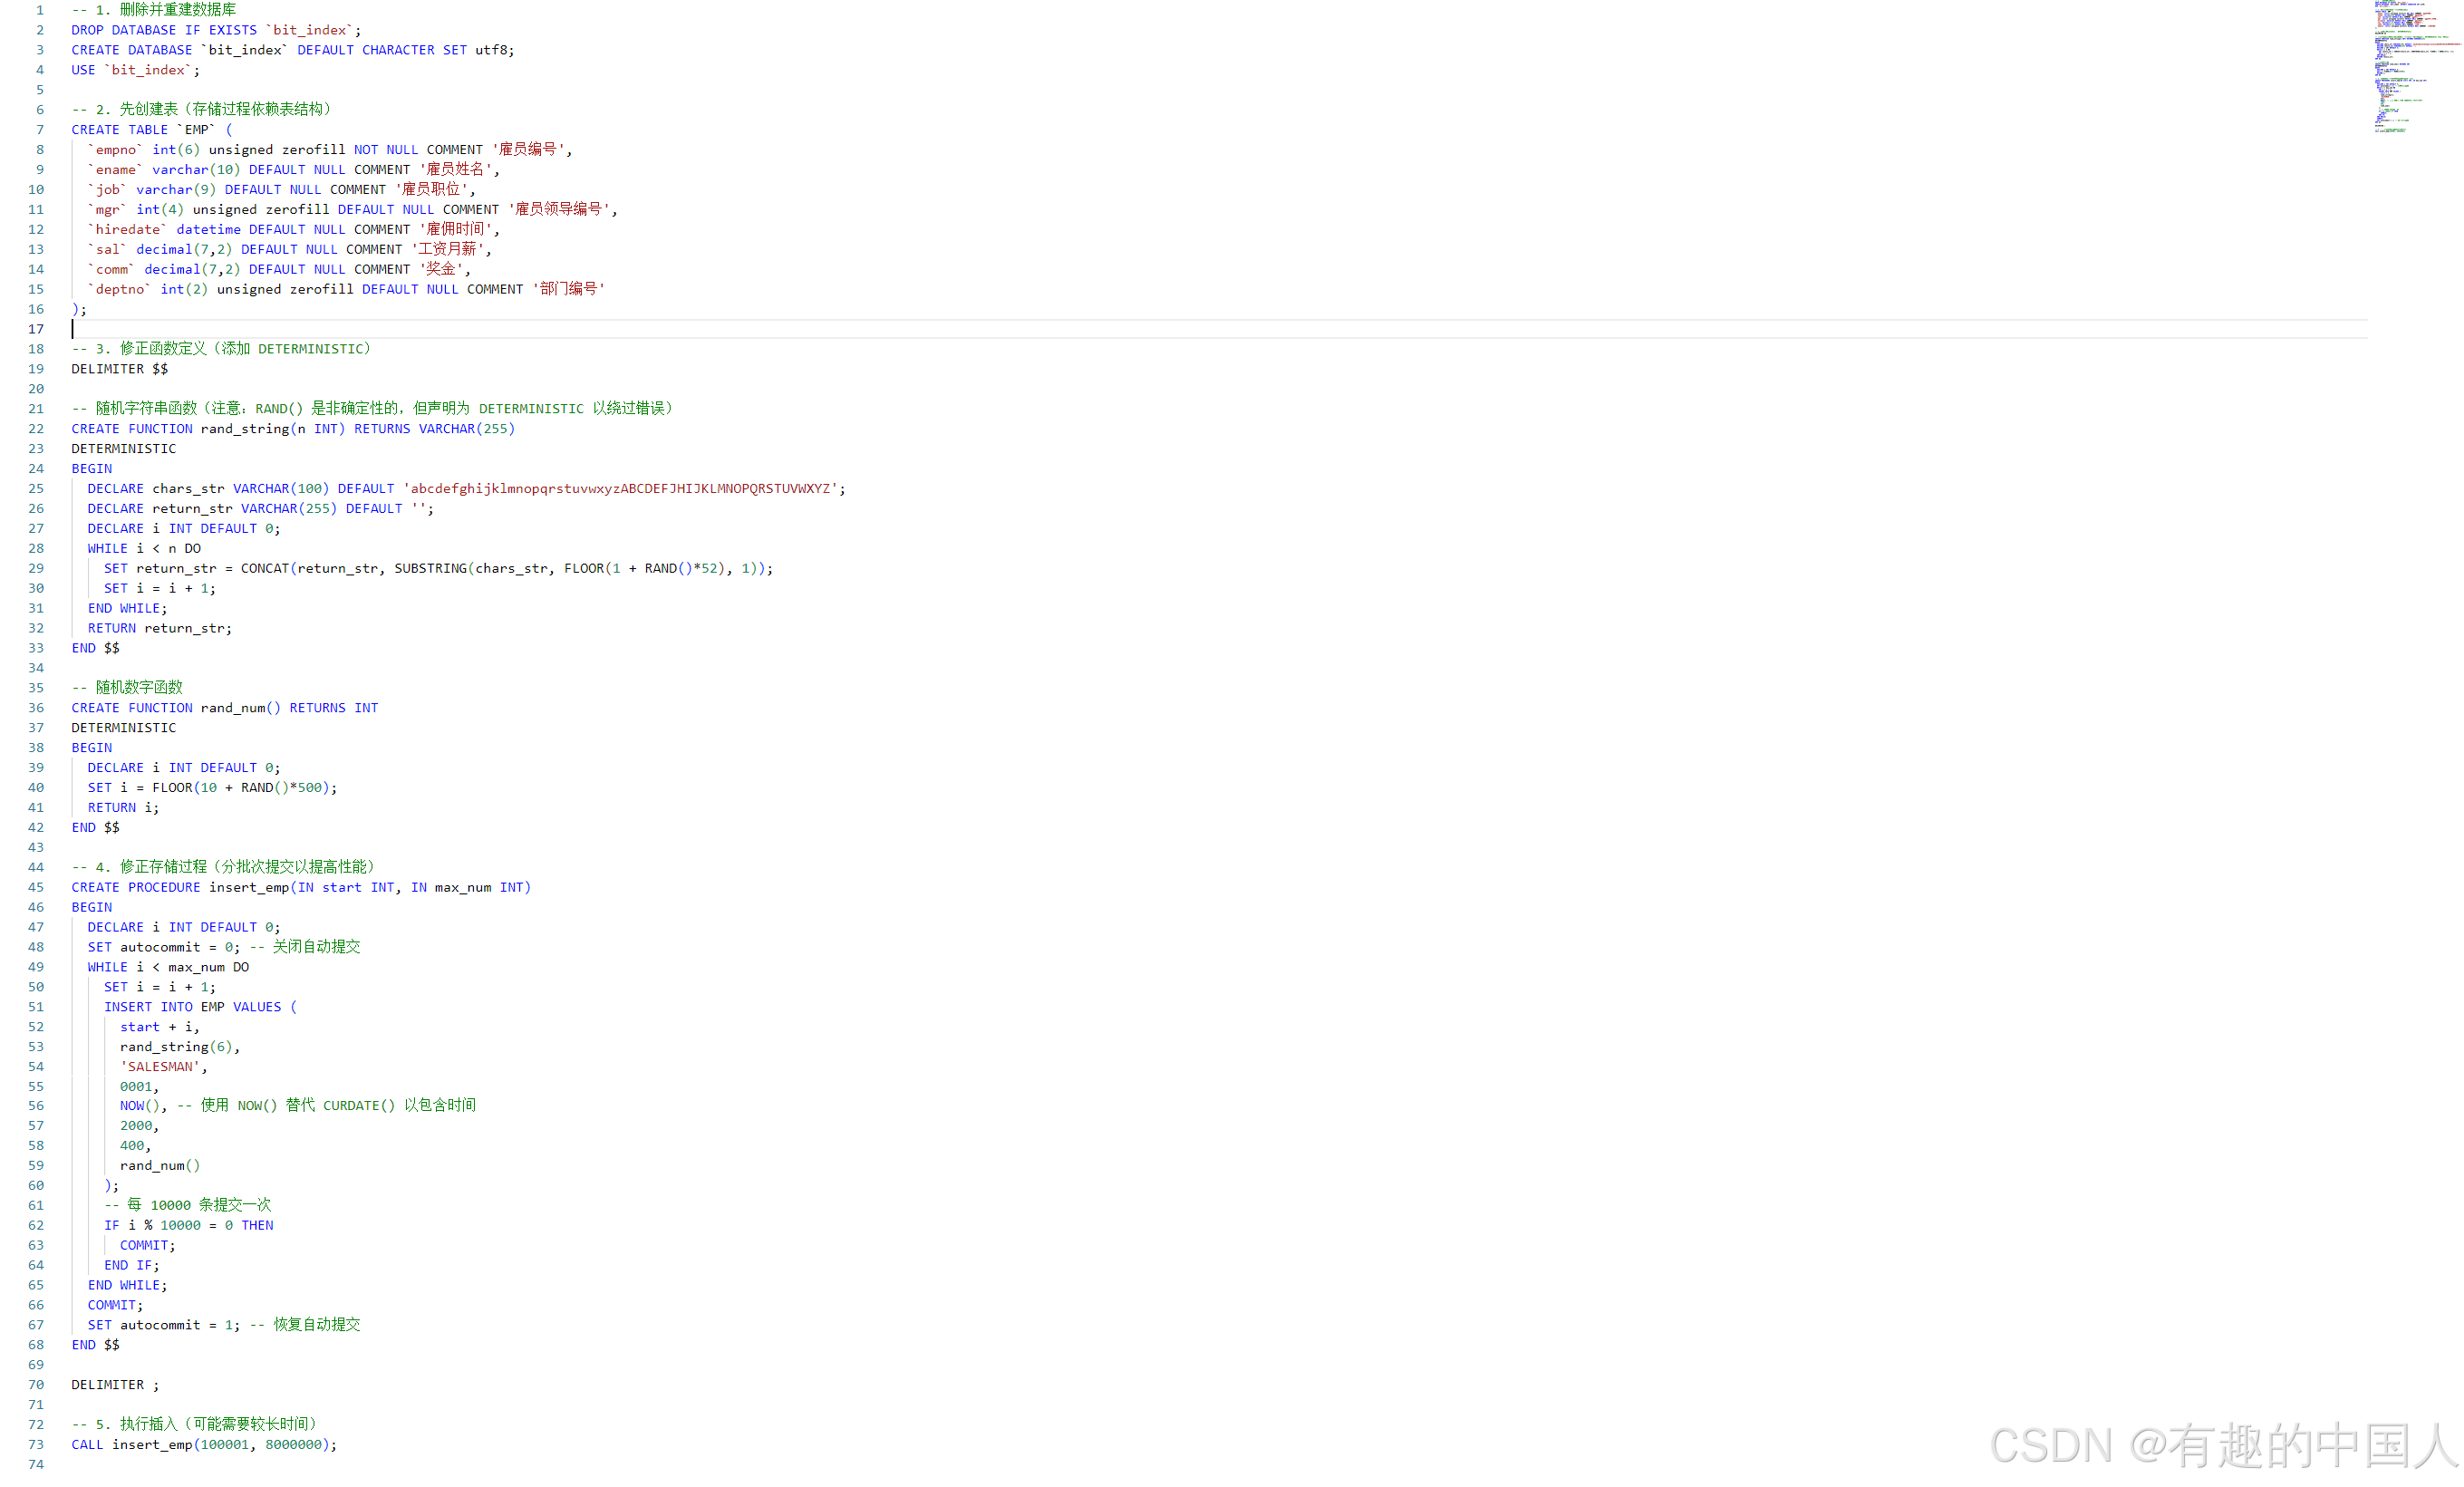Click rand_num() call on line 59

(x=160, y=1165)
